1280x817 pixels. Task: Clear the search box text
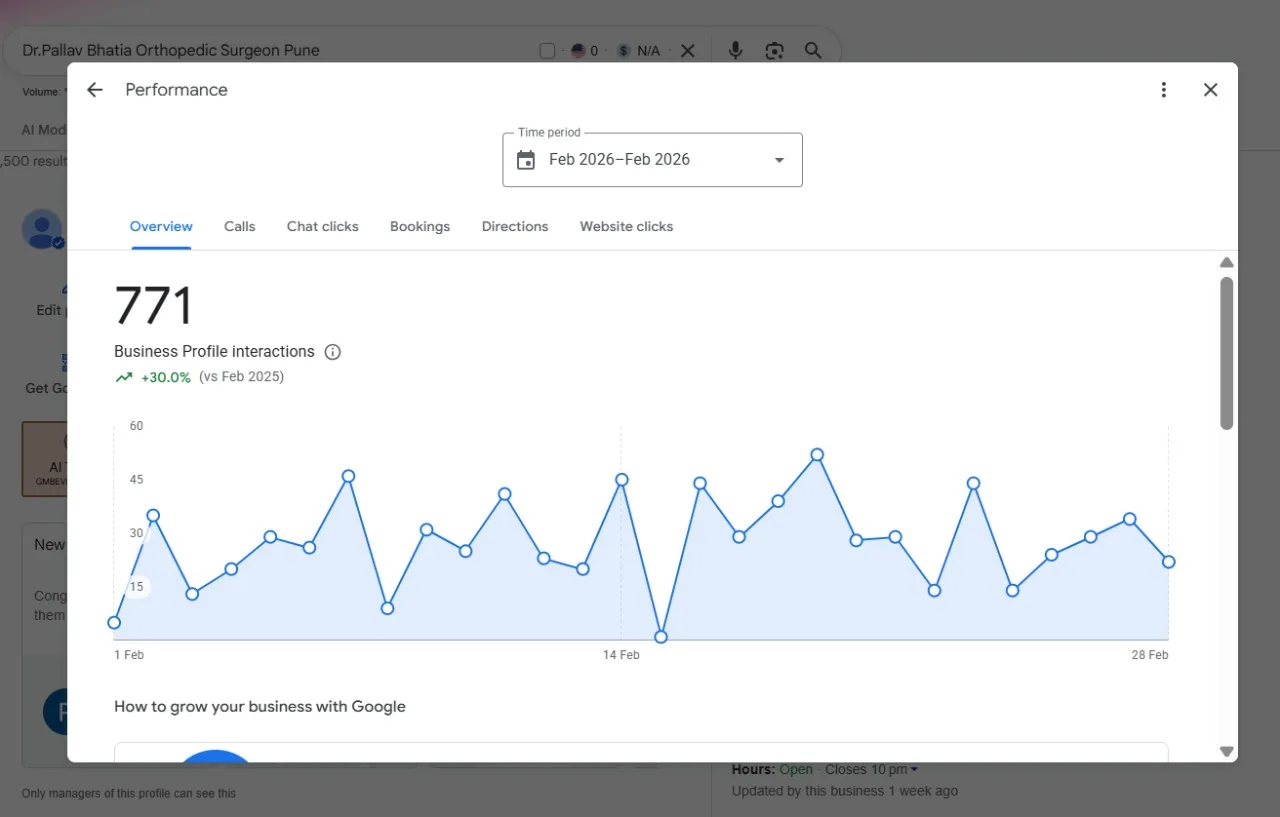(x=688, y=50)
